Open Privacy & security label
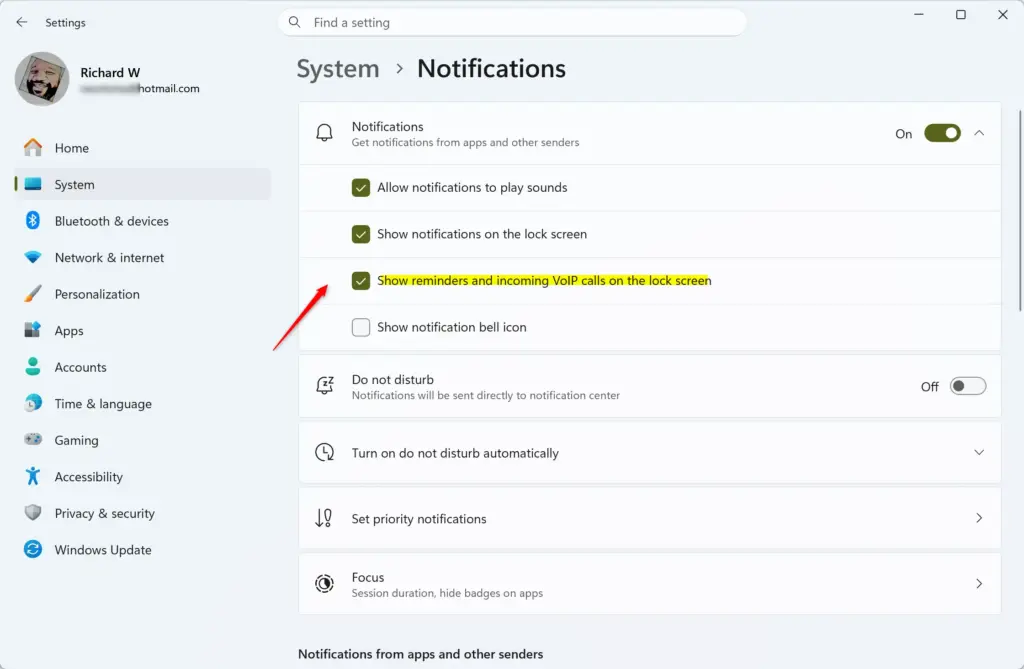Image resolution: width=1024 pixels, height=669 pixels. (x=104, y=514)
